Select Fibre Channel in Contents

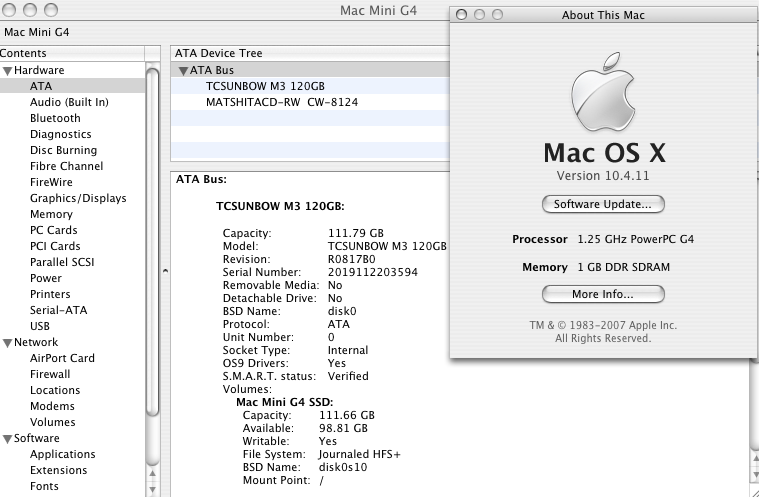(x=66, y=166)
